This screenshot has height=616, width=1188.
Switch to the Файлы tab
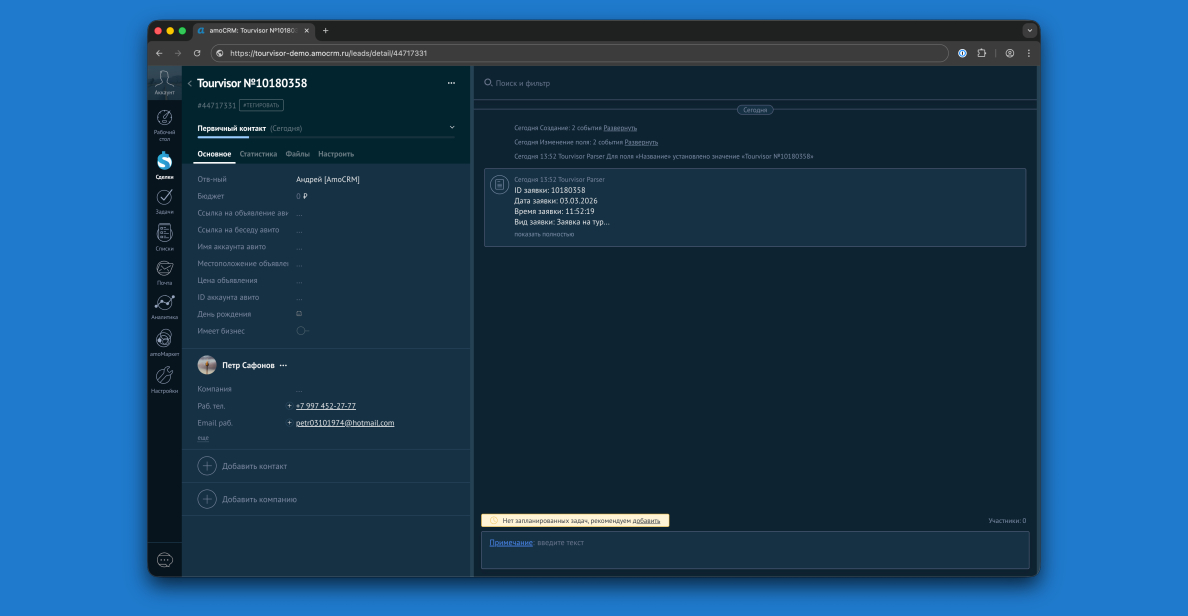pos(296,154)
